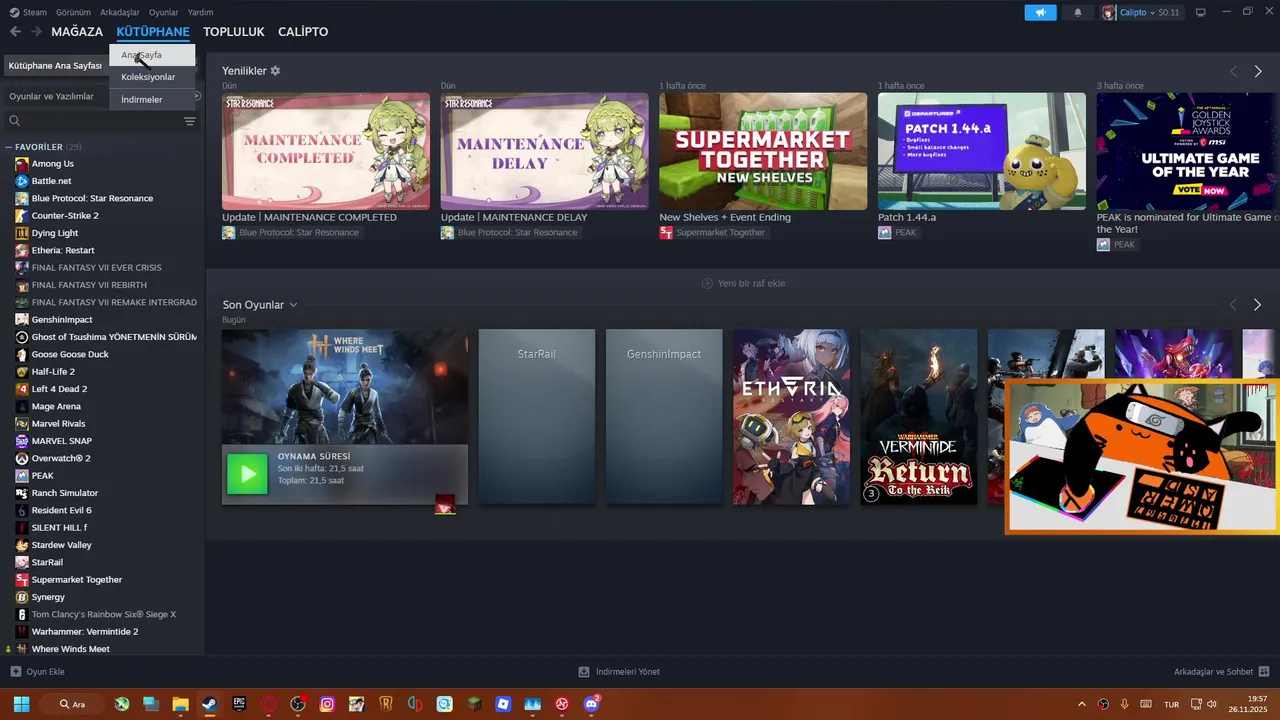1280x720 pixels.
Task: Open Patch 1.44.a PEAK news thumbnail
Action: [982, 151]
